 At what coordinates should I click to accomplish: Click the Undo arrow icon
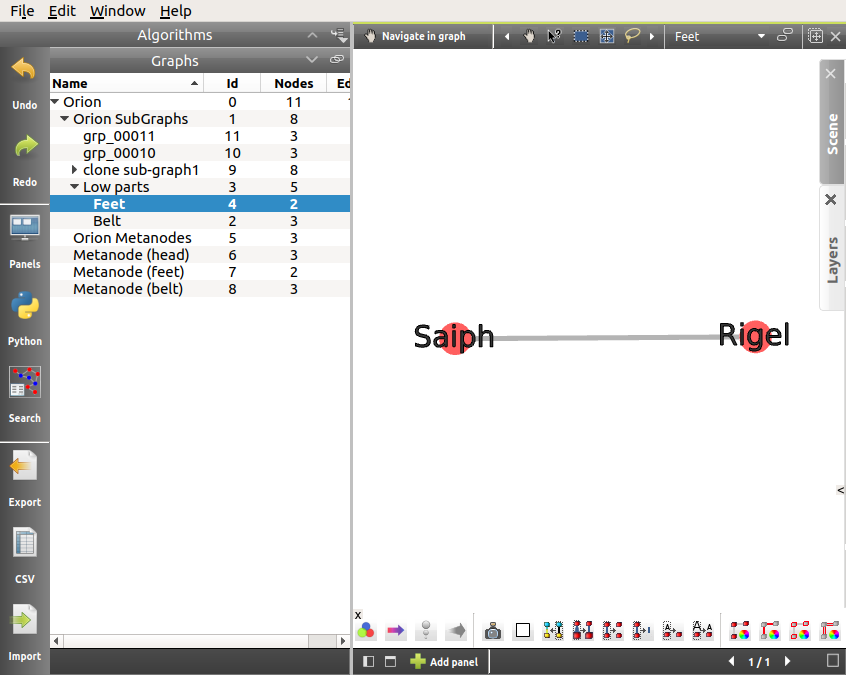pyautogui.click(x=24, y=71)
